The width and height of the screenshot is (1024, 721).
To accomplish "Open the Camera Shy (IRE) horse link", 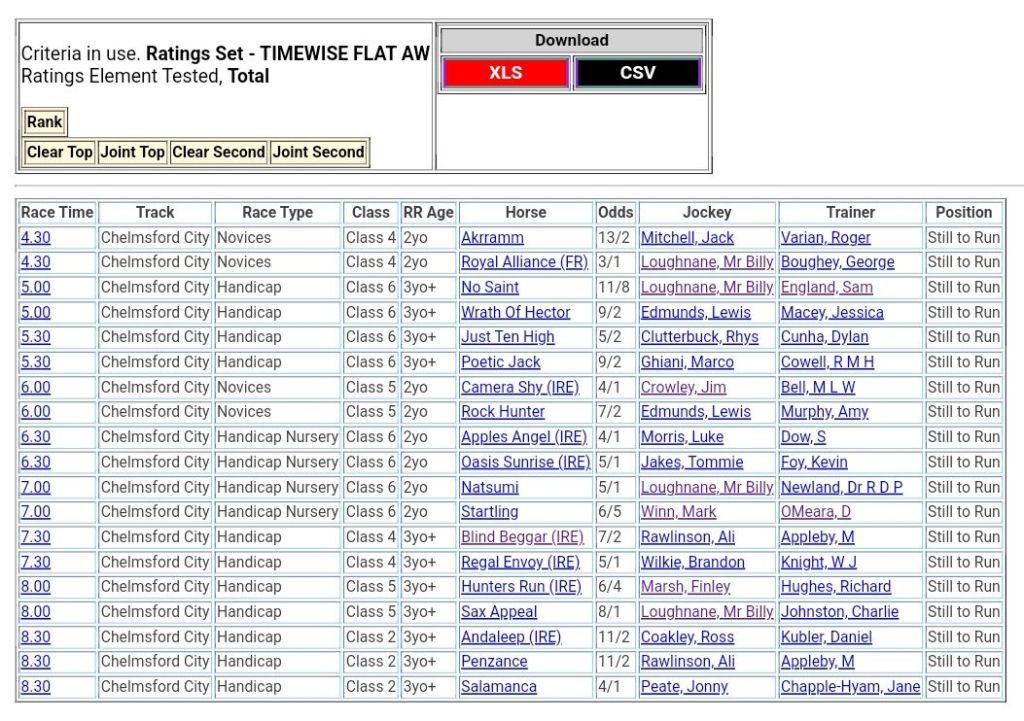I will pos(519,387).
